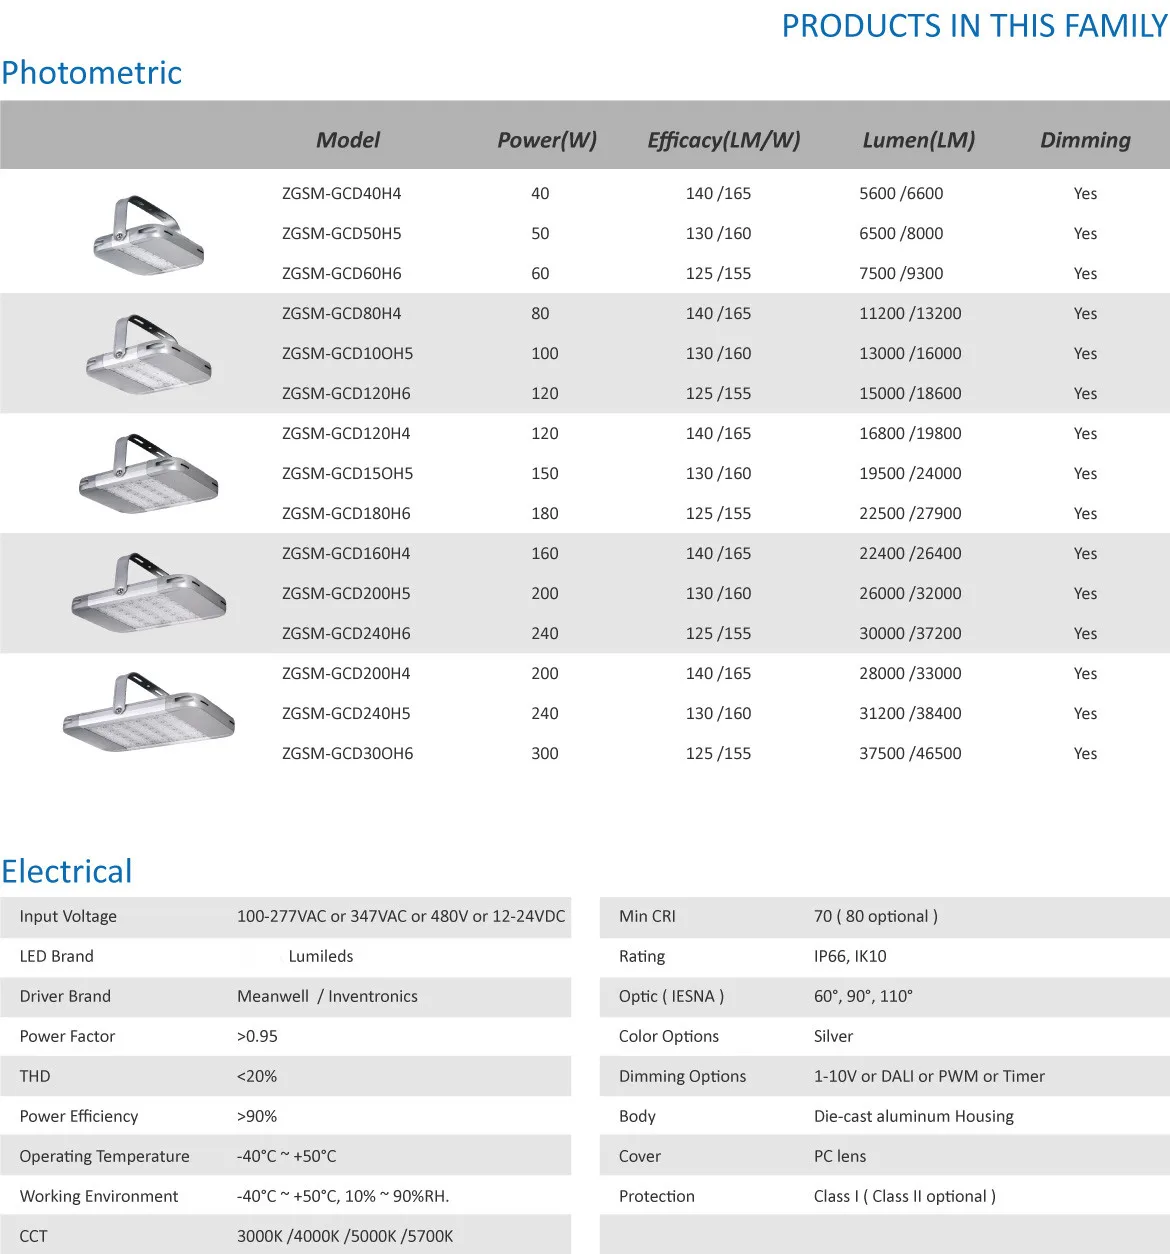Click the Electrical section heading

[x=67, y=872]
